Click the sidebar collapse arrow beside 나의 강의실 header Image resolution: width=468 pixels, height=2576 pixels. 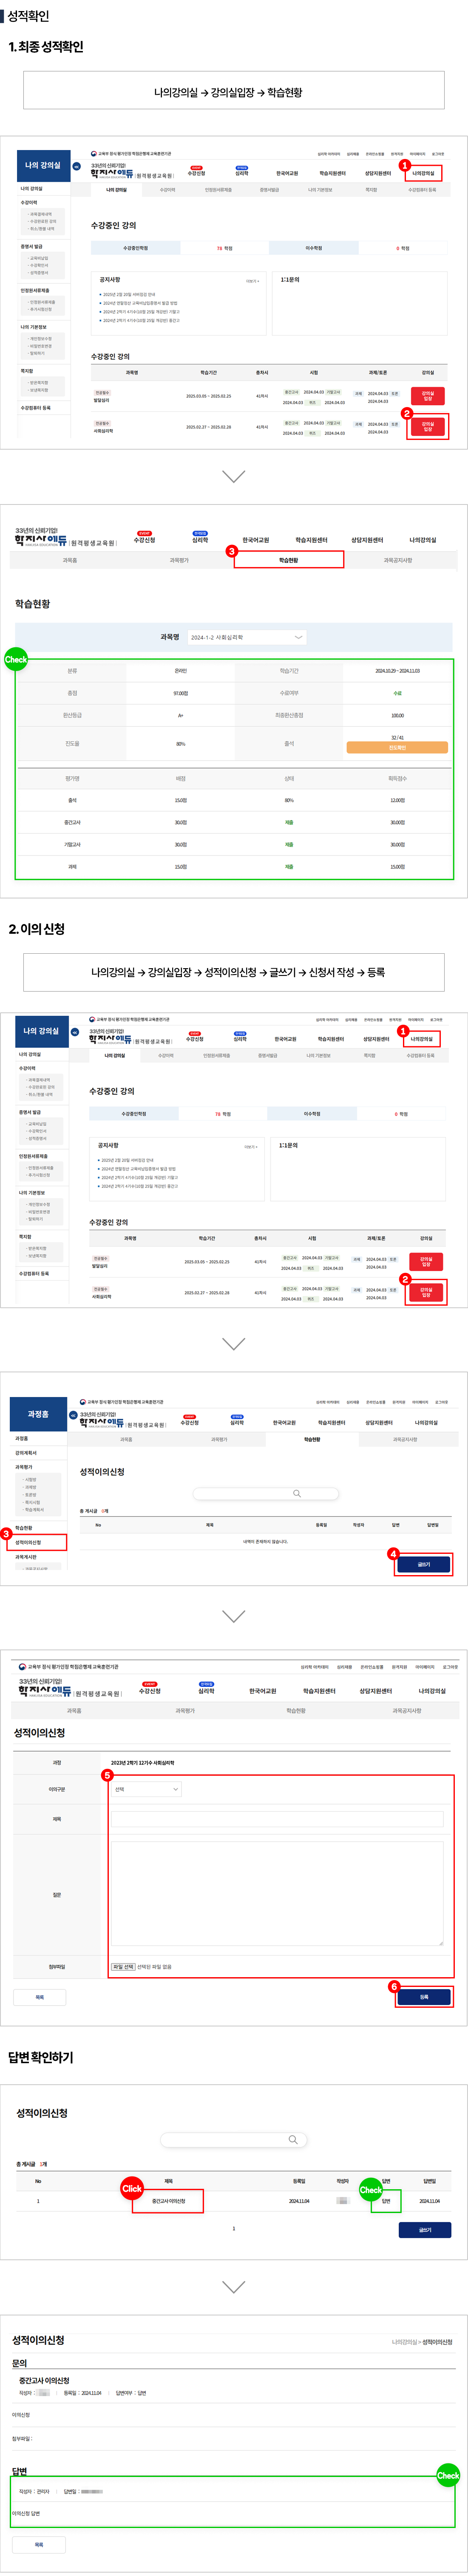pos(76,166)
